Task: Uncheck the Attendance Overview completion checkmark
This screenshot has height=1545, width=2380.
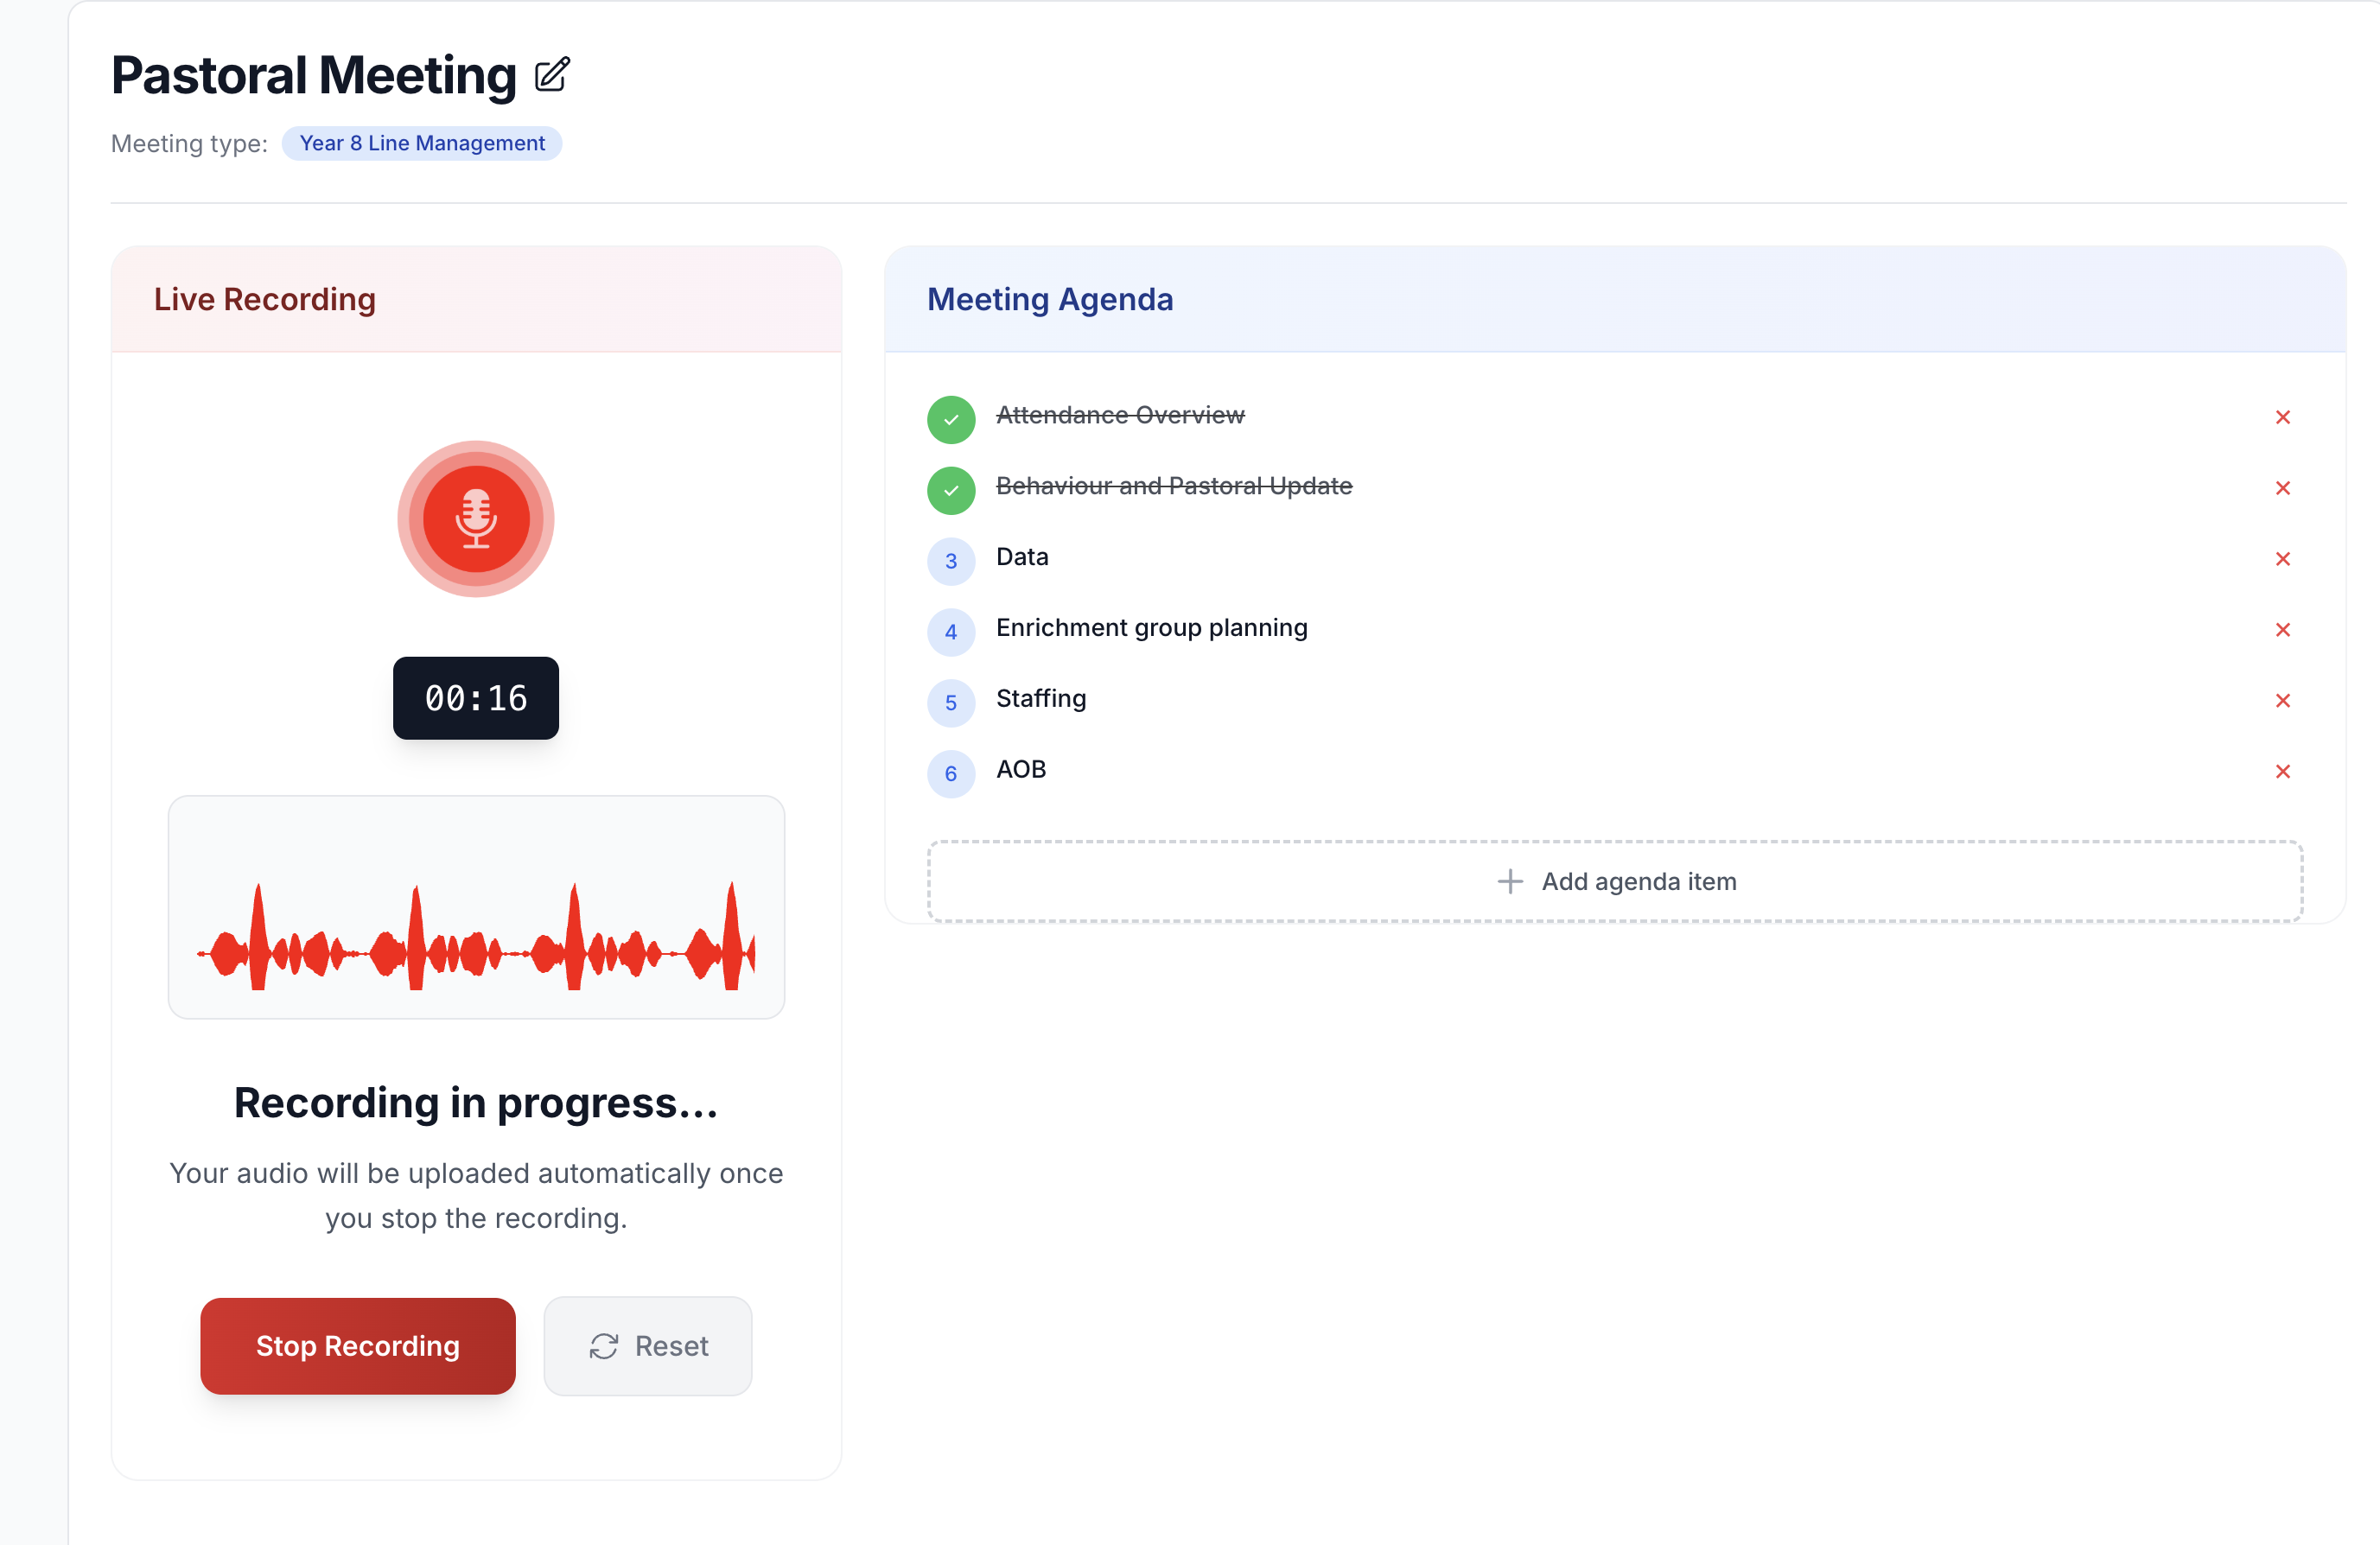Action: (951, 419)
